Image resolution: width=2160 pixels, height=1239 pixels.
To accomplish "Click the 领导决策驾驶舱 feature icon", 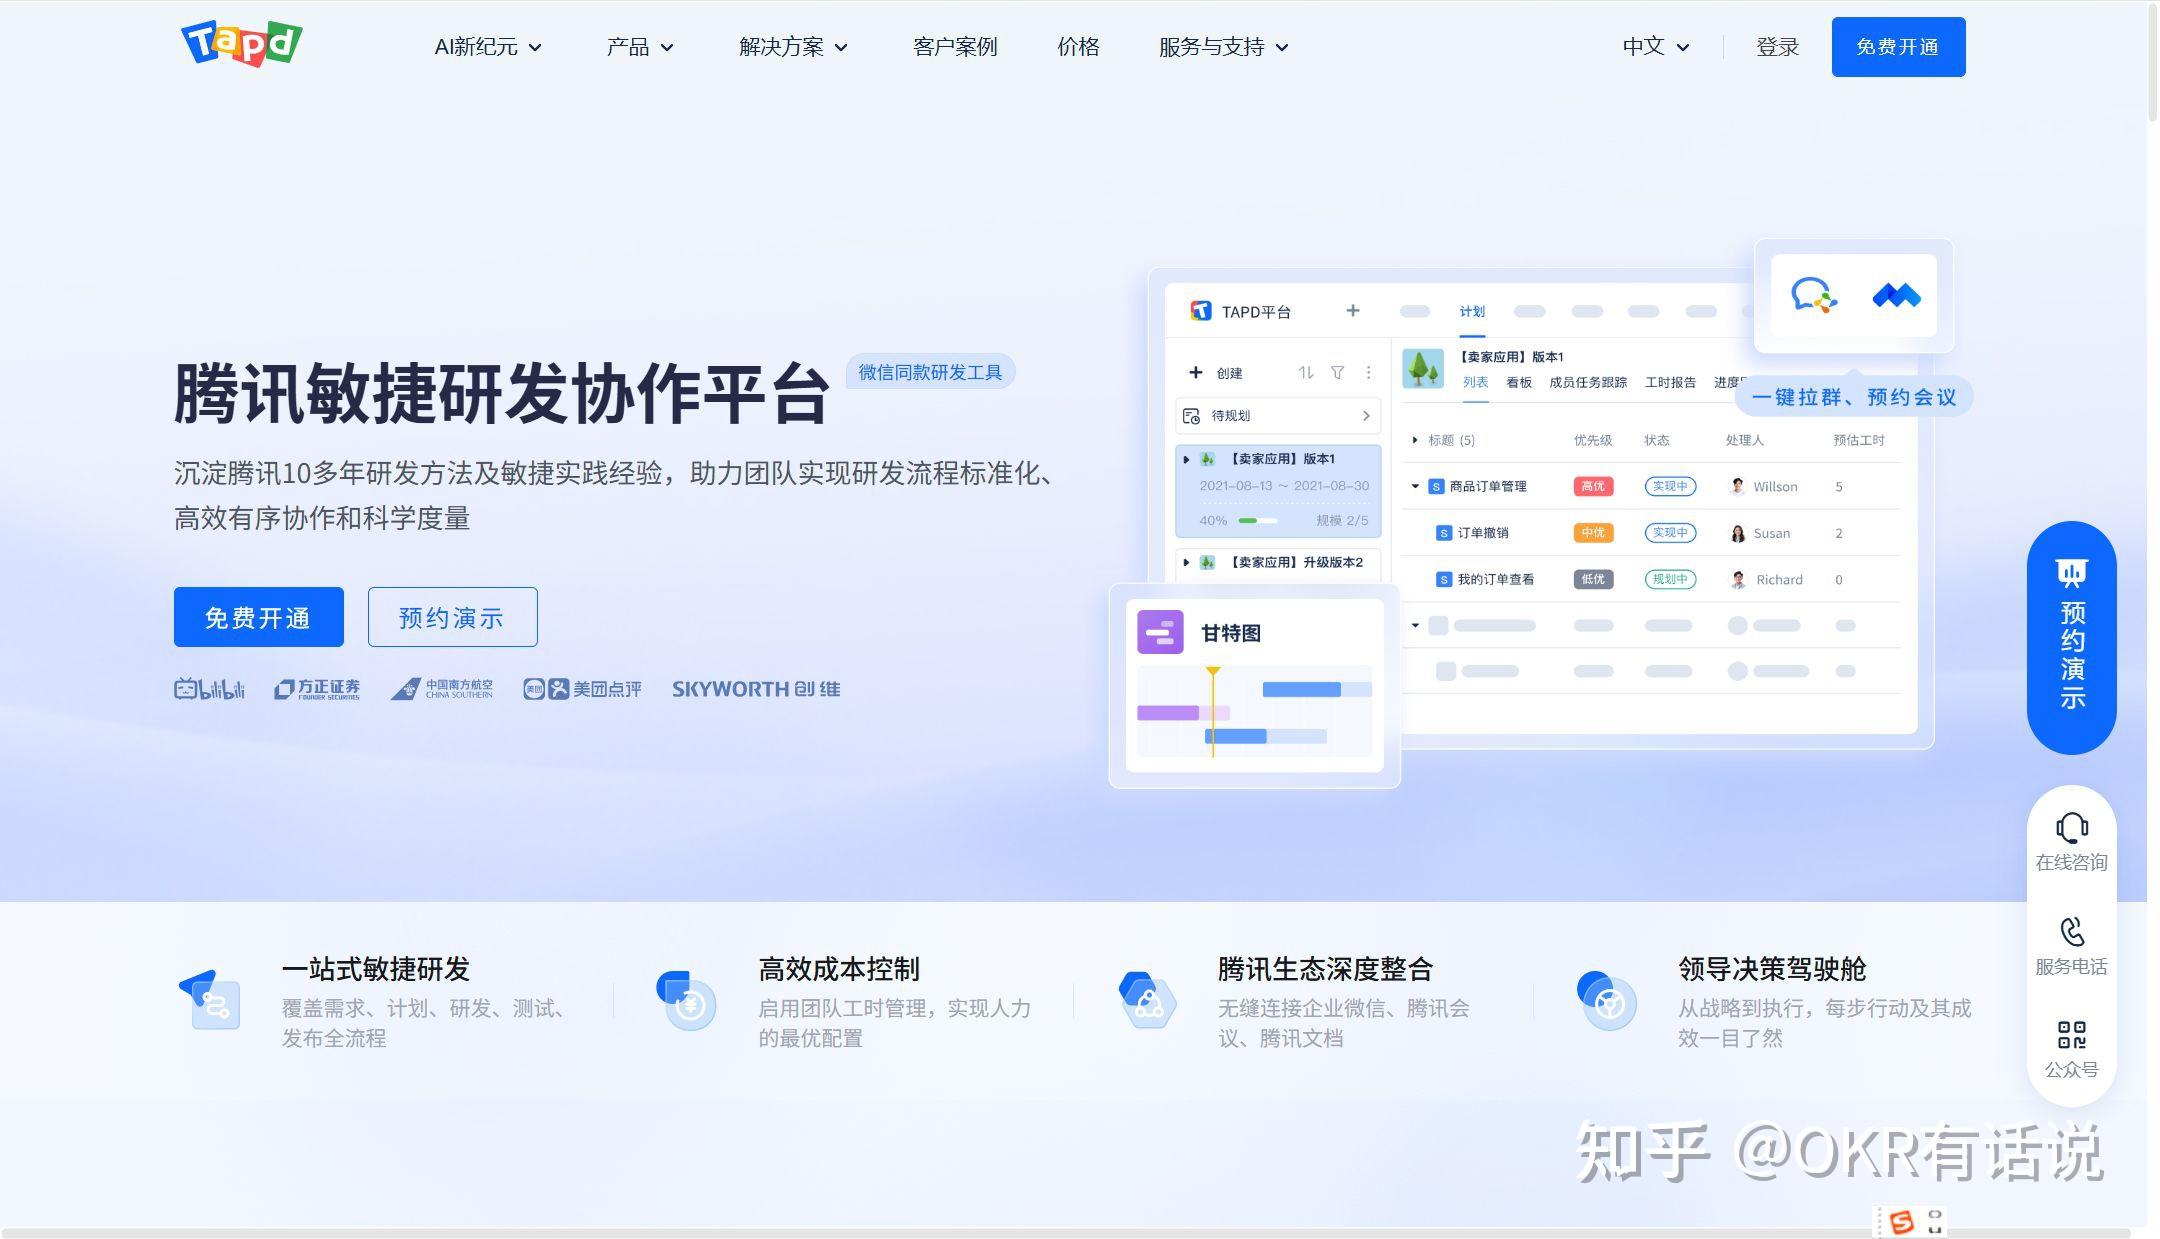I will tap(1607, 1001).
